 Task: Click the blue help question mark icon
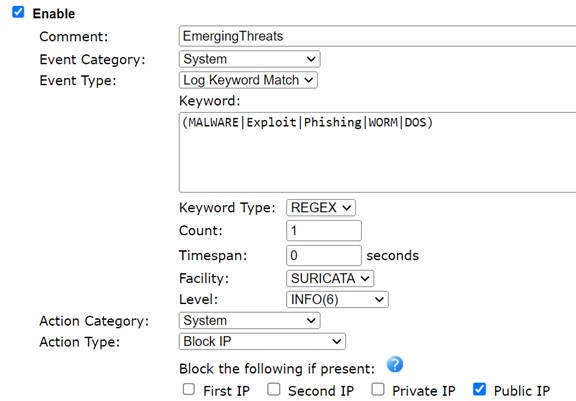click(395, 364)
